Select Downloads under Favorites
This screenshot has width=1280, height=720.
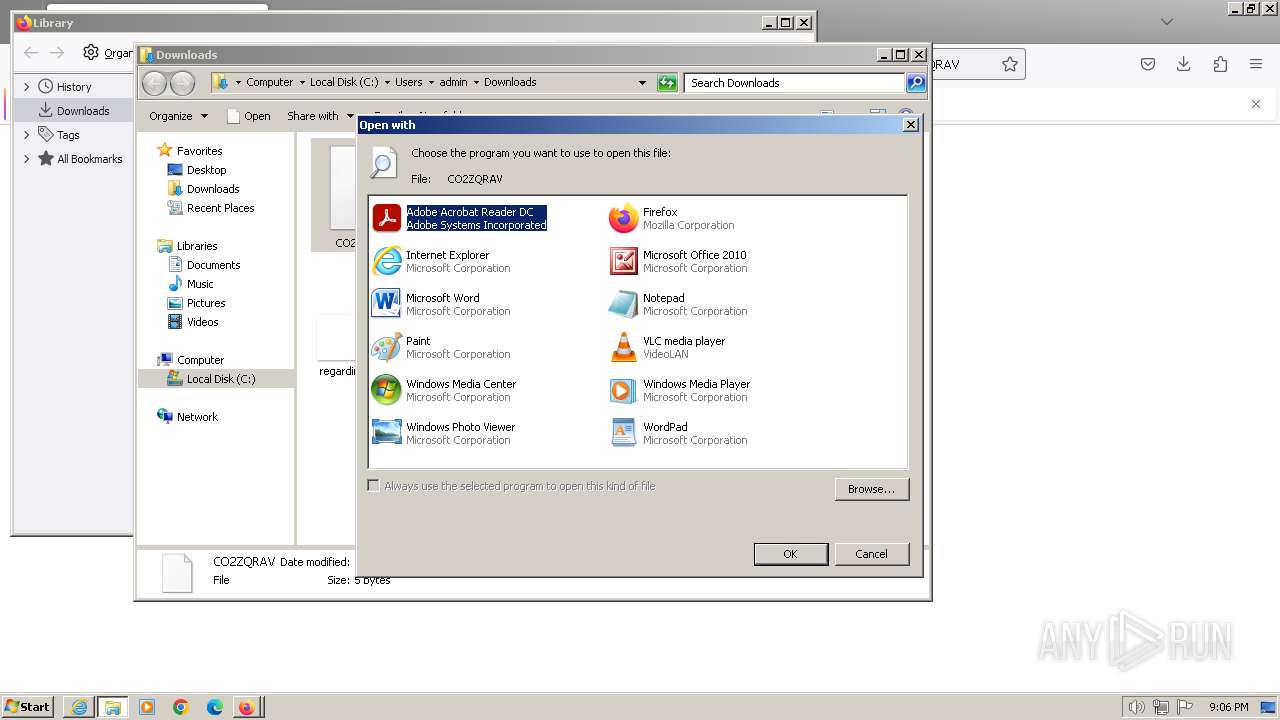(213, 189)
